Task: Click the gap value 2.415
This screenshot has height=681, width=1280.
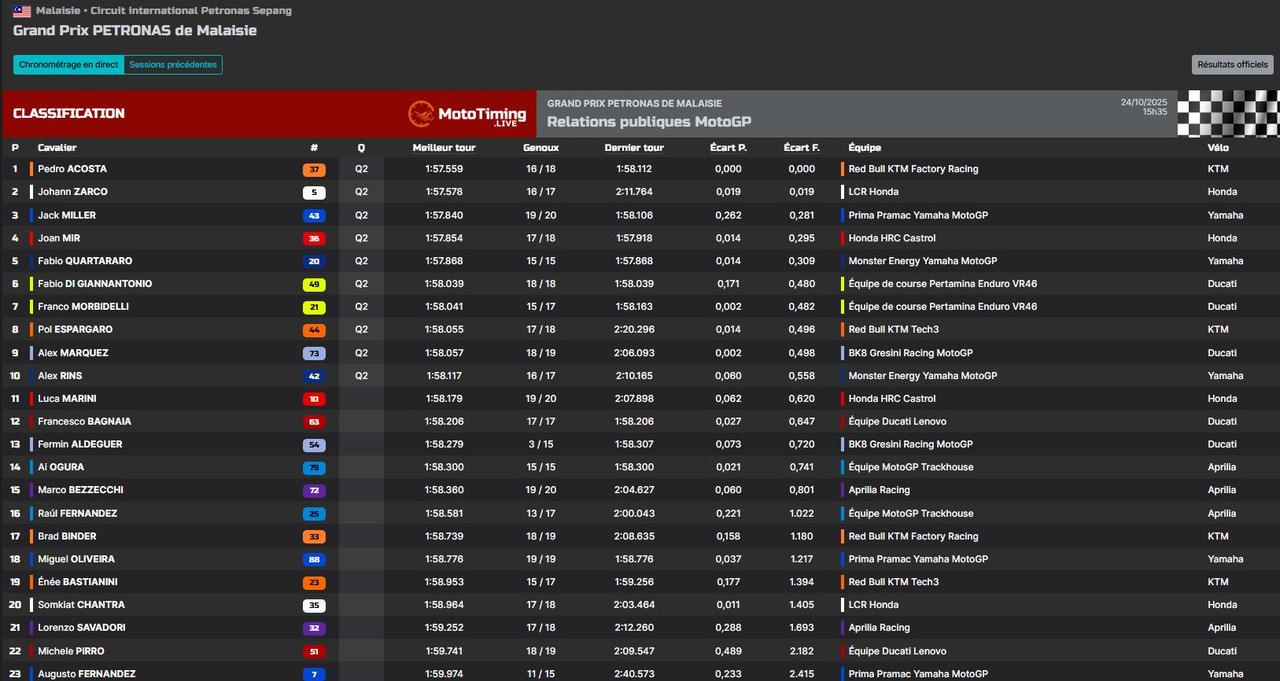Action: pos(801,675)
